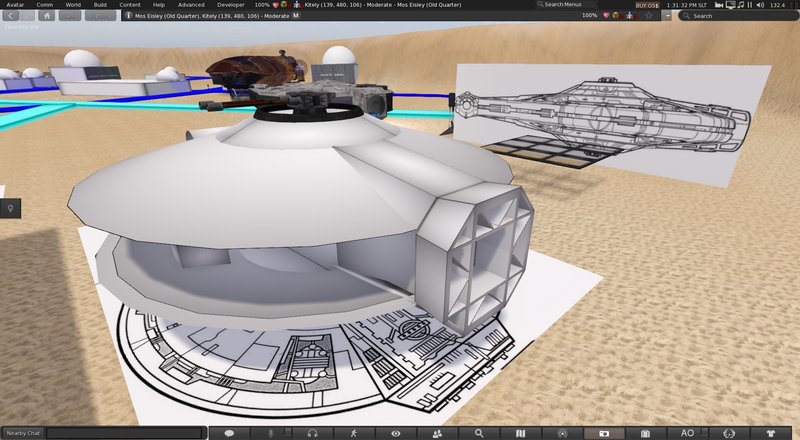Image resolution: width=800 pixels, height=440 pixels.
Task: Click the 1:31:32 PM SLT clock
Action: click(687, 5)
